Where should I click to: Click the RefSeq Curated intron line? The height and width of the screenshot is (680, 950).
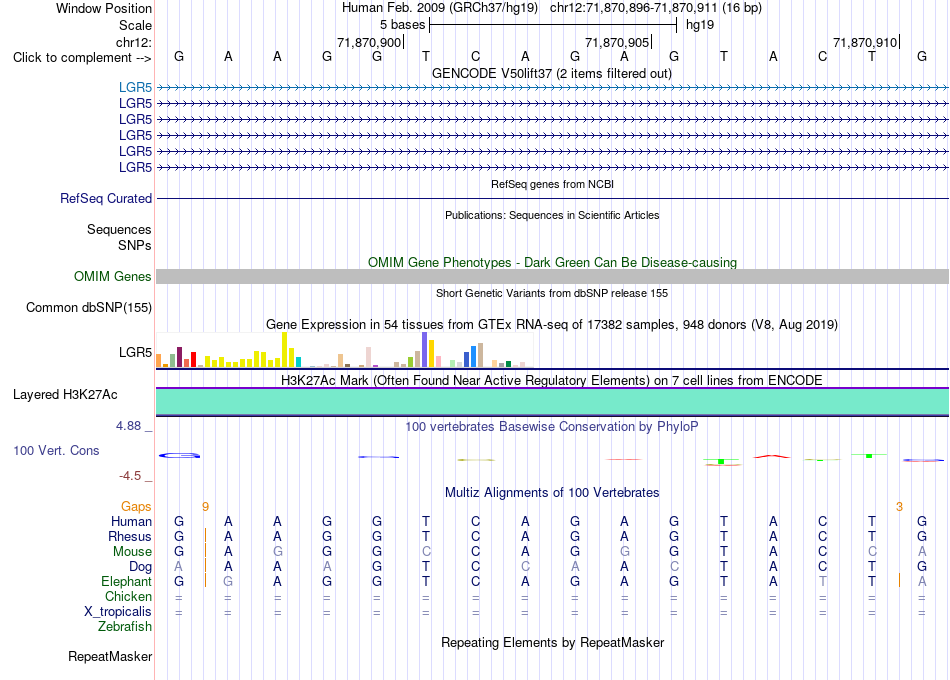(x=552, y=198)
